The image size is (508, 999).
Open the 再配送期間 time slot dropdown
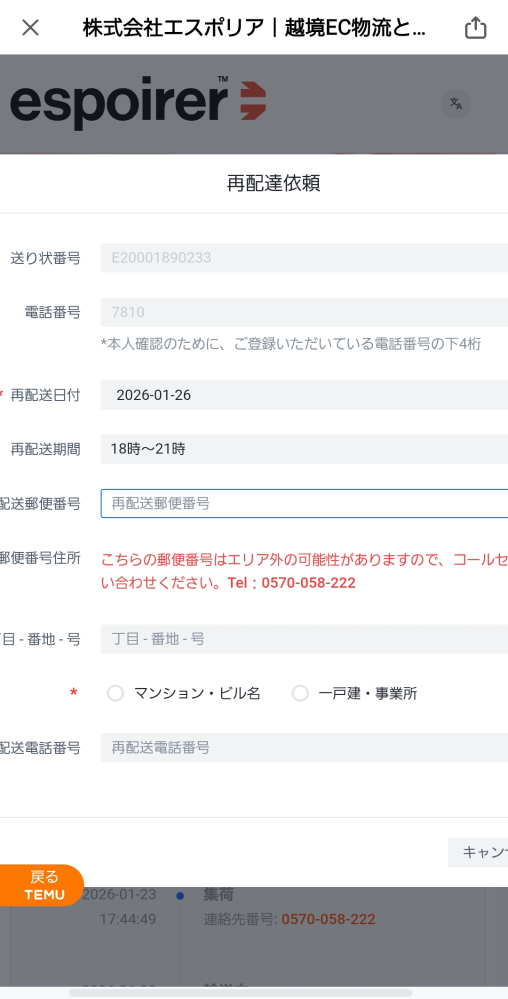coord(304,449)
